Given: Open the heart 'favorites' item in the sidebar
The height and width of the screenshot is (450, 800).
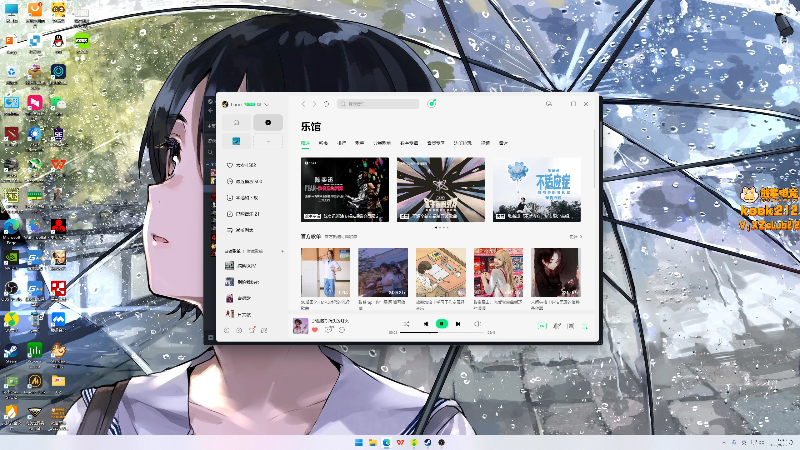Looking at the screenshot, I should 242,165.
